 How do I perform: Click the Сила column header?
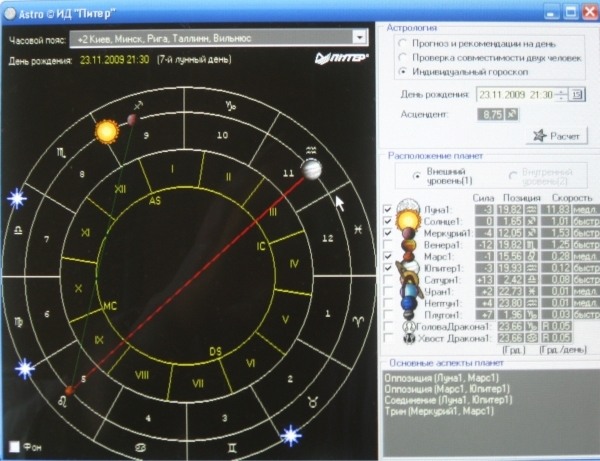coord(483,198)
